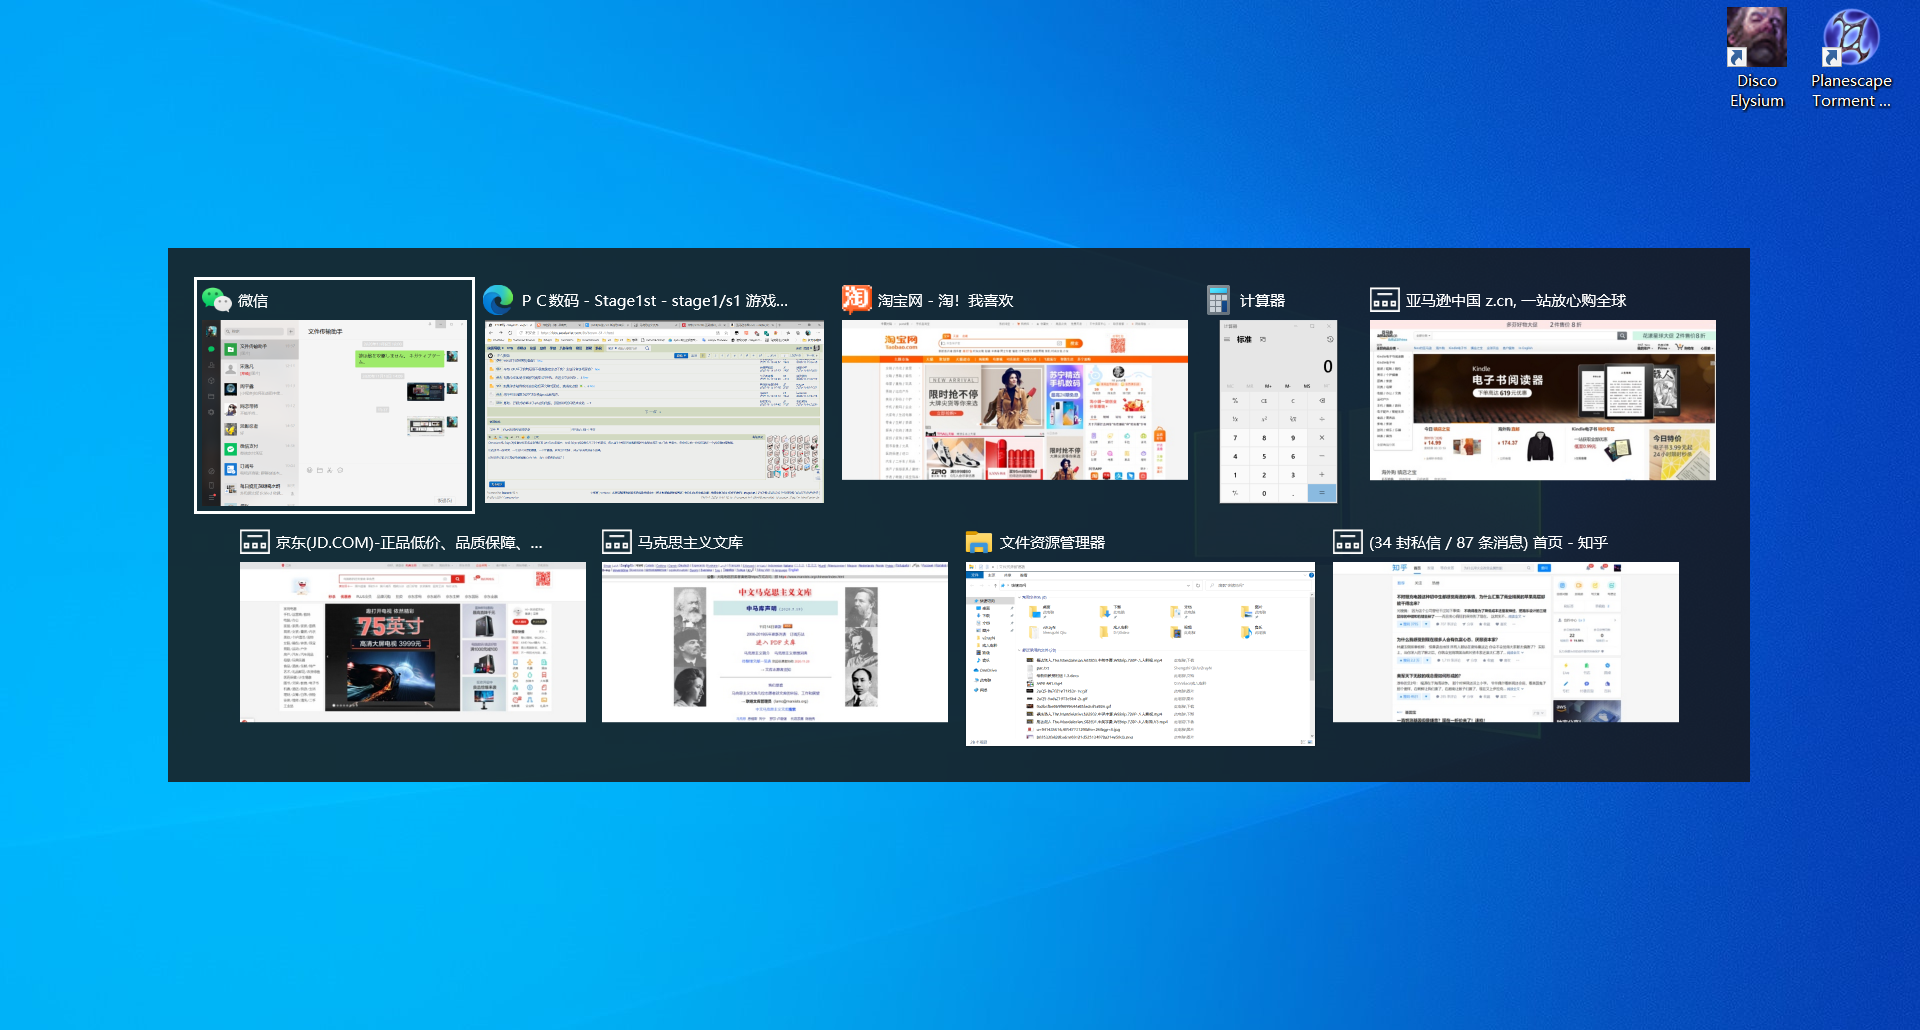The image size is (1920, 1030).
Task: Switch to the 知乎 首页 window thumbnail
Action: click(x=1505, y=642)
